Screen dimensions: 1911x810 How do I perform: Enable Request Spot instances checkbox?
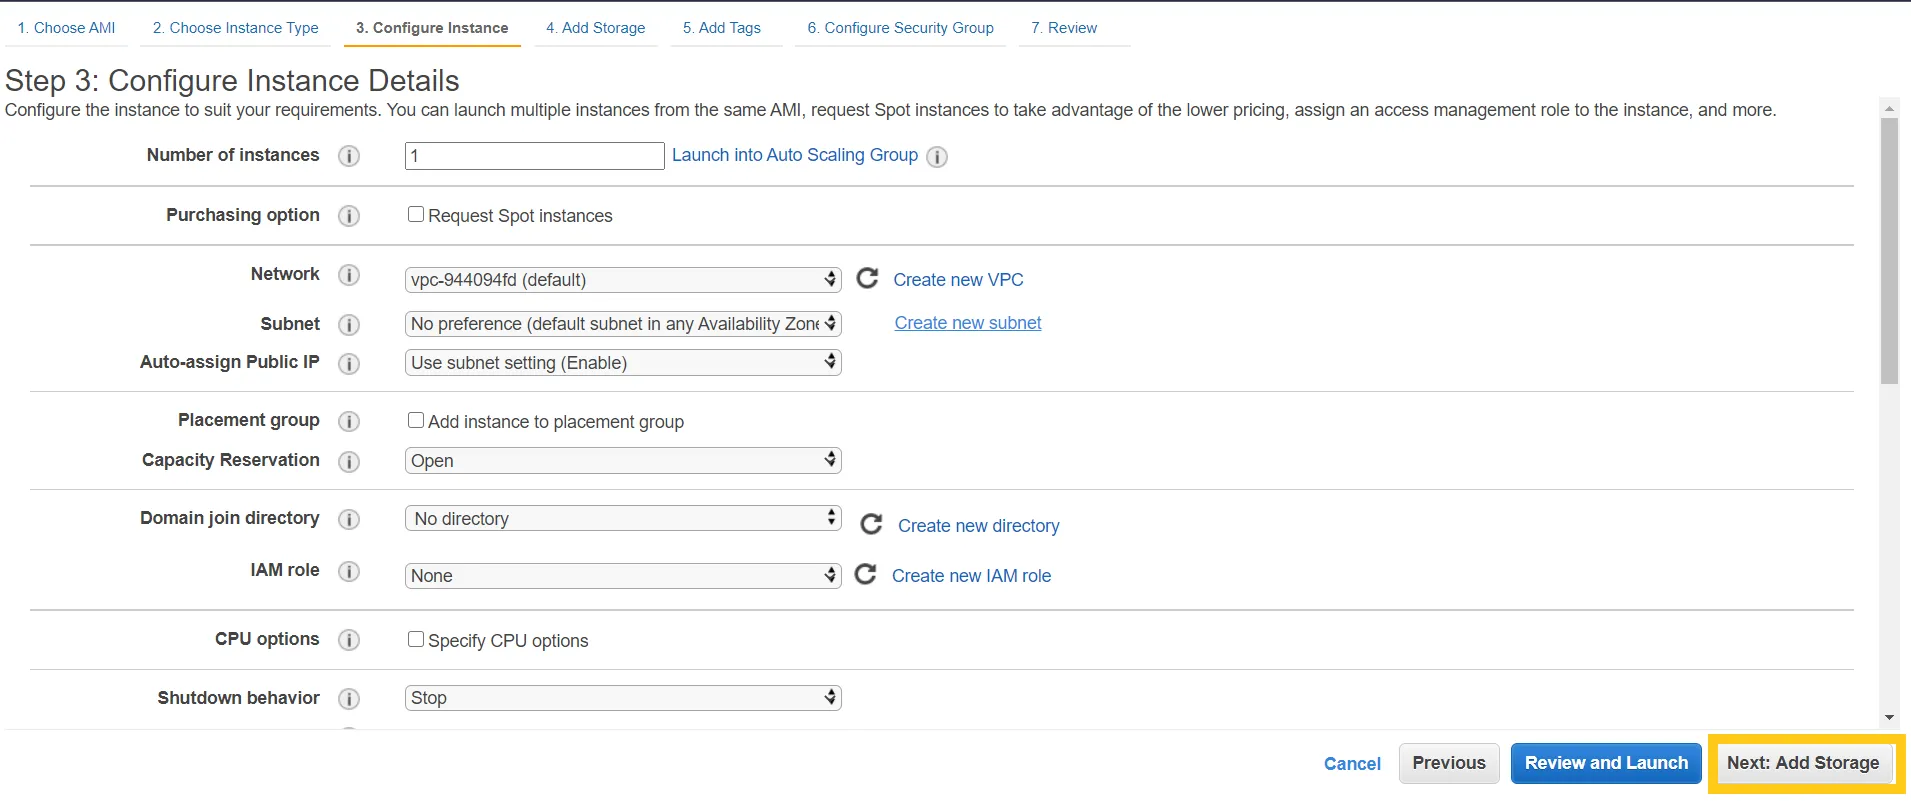click(416, 215)
